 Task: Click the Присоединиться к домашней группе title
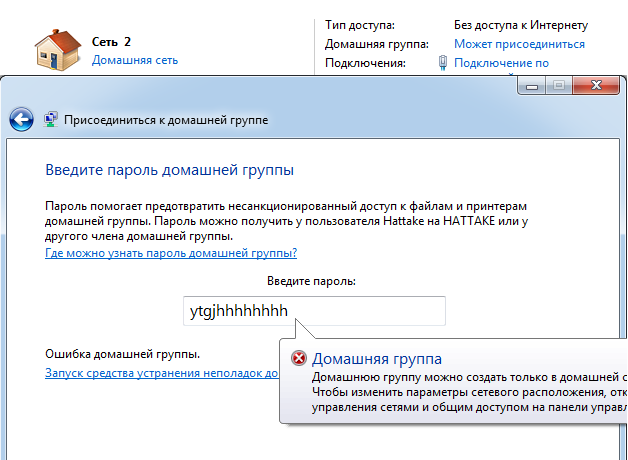(166, 119)
